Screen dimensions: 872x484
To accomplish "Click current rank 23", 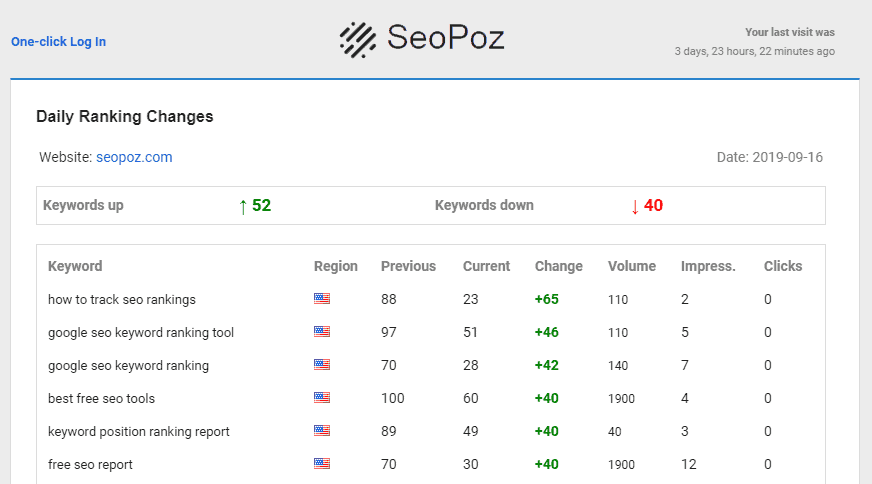I will 470,299.
